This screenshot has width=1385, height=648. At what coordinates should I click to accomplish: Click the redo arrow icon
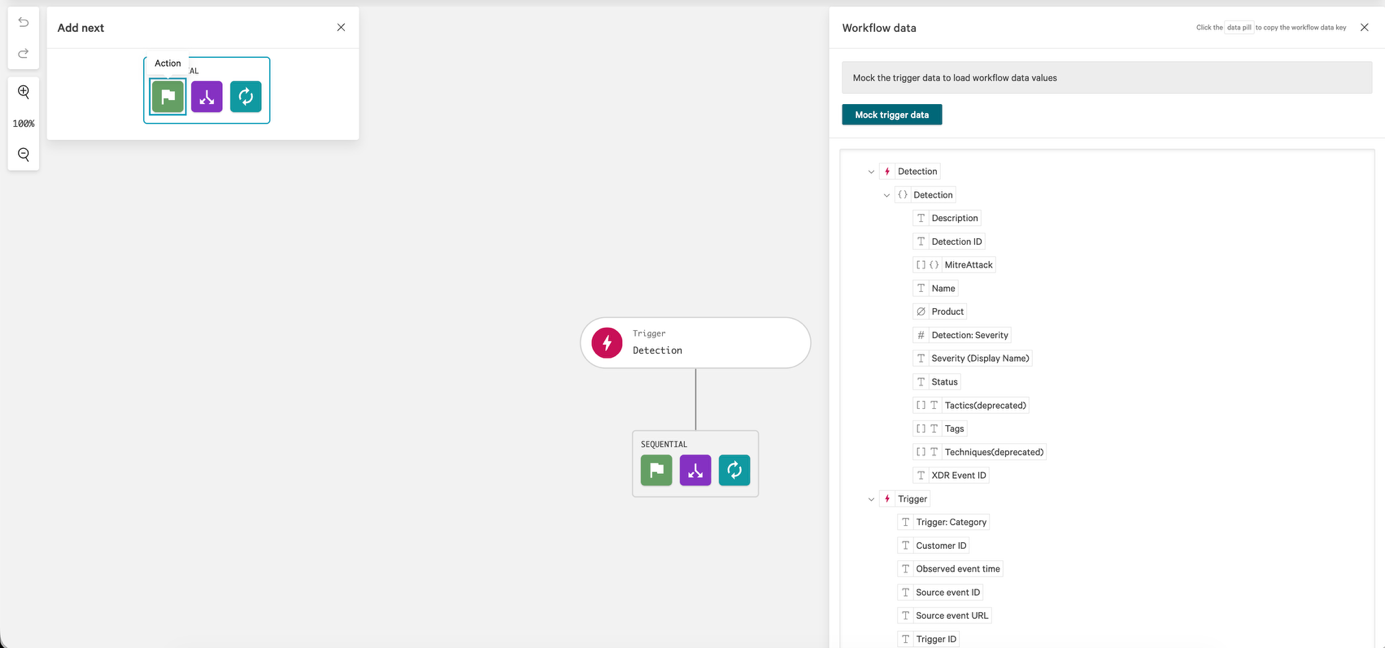point(23,54)
